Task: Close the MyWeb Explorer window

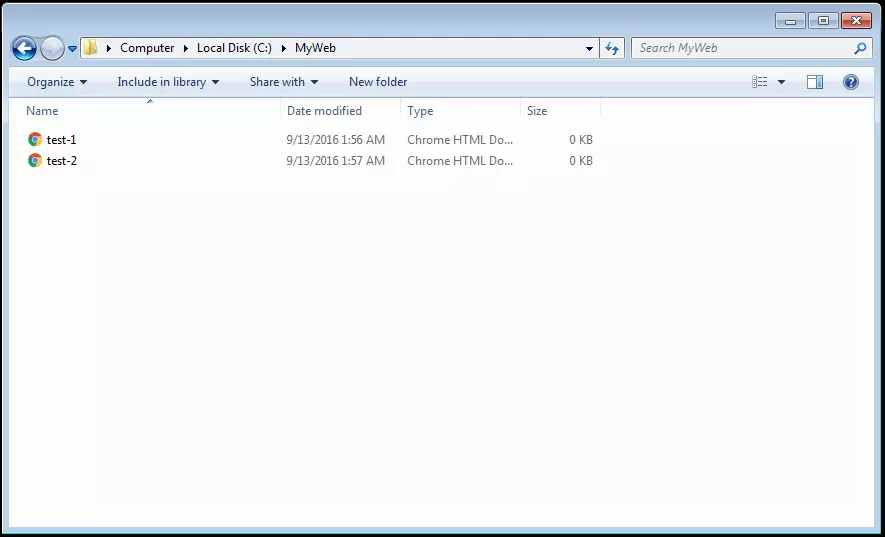Action: pos(856,21)
